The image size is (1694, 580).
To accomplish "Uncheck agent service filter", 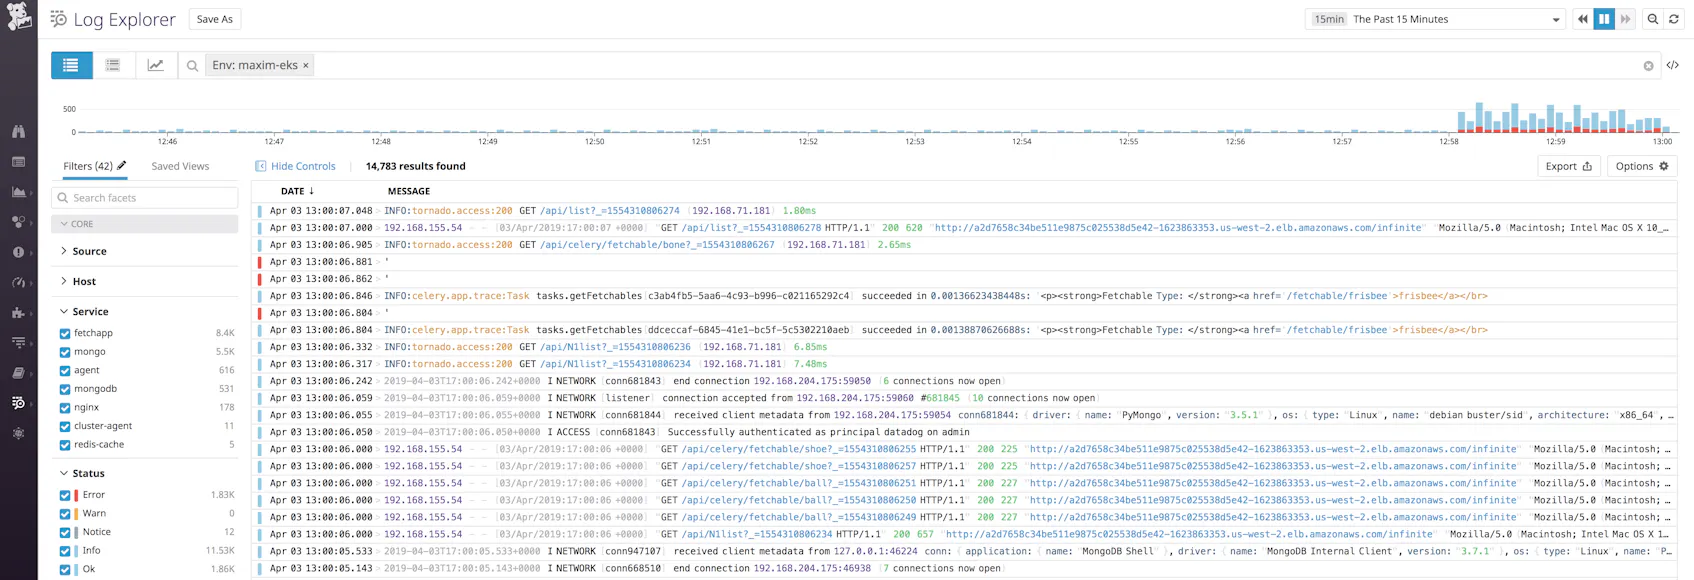I will (65, 370).
